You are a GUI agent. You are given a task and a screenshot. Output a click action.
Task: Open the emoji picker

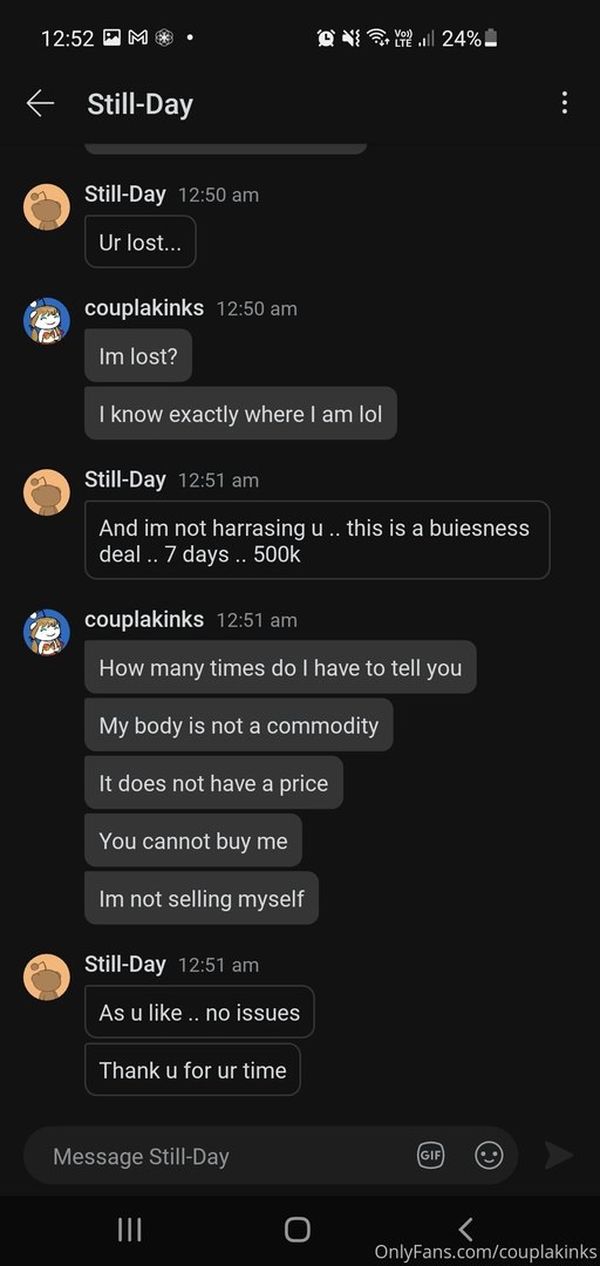(488, 1155)
